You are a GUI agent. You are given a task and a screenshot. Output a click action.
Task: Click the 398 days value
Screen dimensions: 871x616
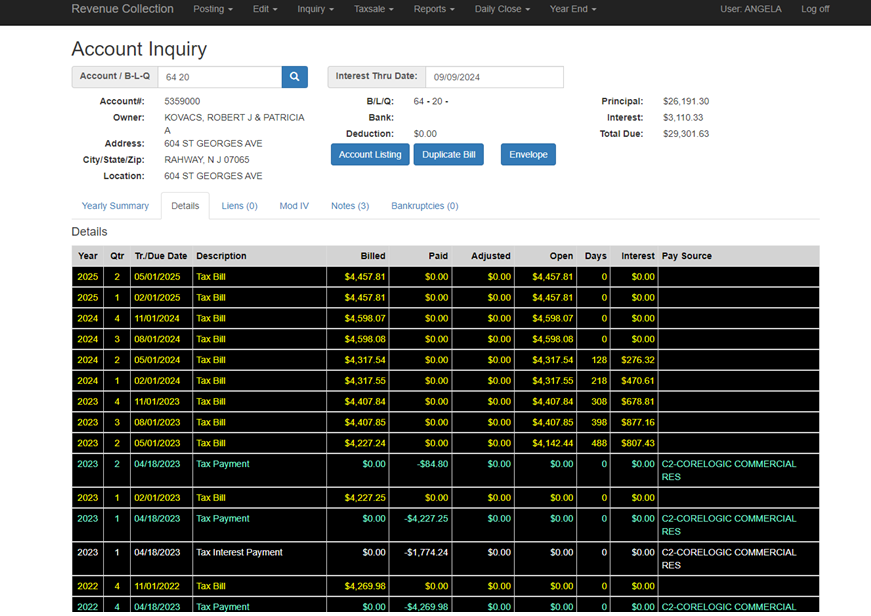click(599, 423)
